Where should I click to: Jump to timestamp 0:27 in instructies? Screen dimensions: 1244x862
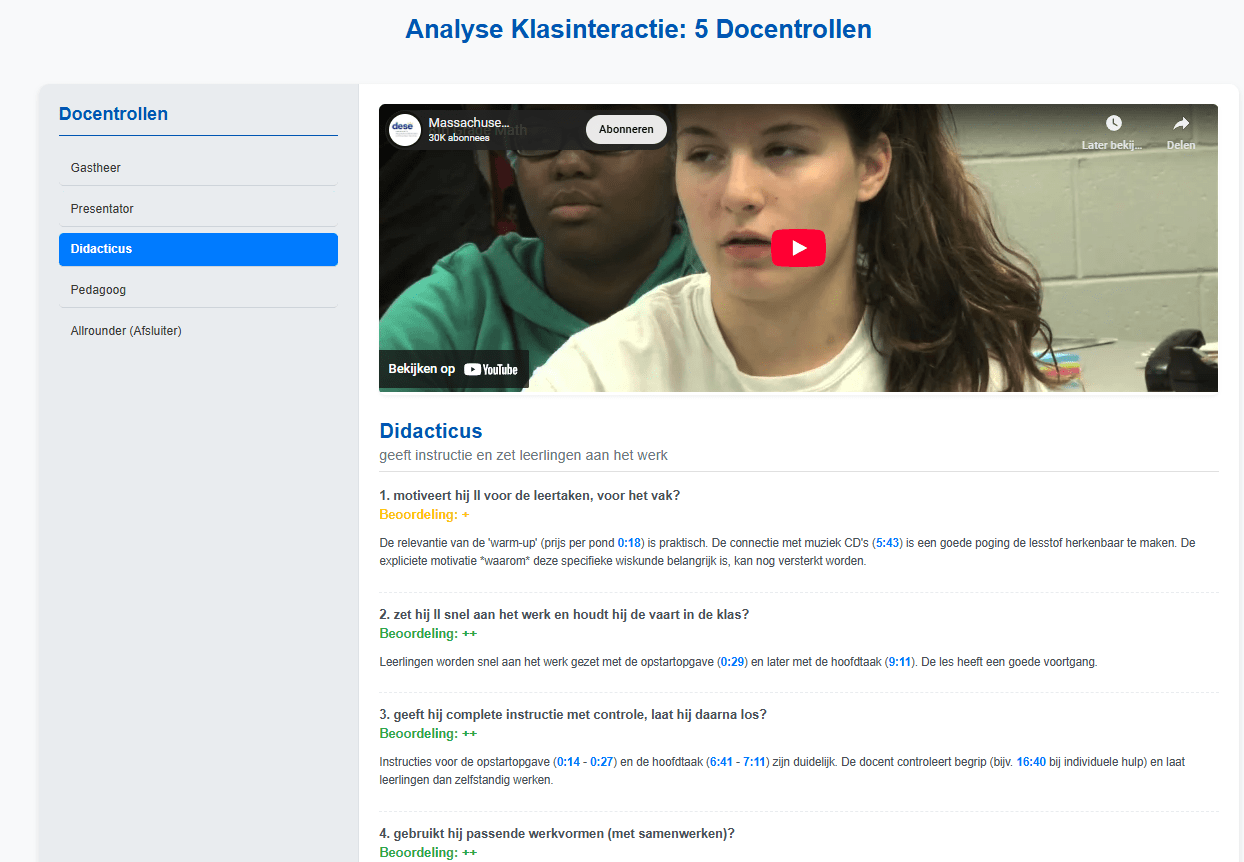(x=601, y=762)
